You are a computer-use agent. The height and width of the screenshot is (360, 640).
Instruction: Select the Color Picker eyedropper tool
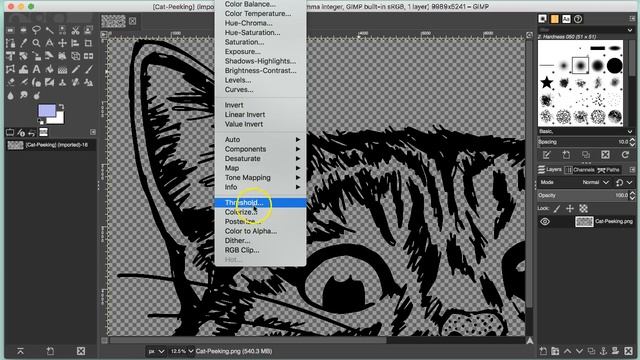tap(23, 43)
